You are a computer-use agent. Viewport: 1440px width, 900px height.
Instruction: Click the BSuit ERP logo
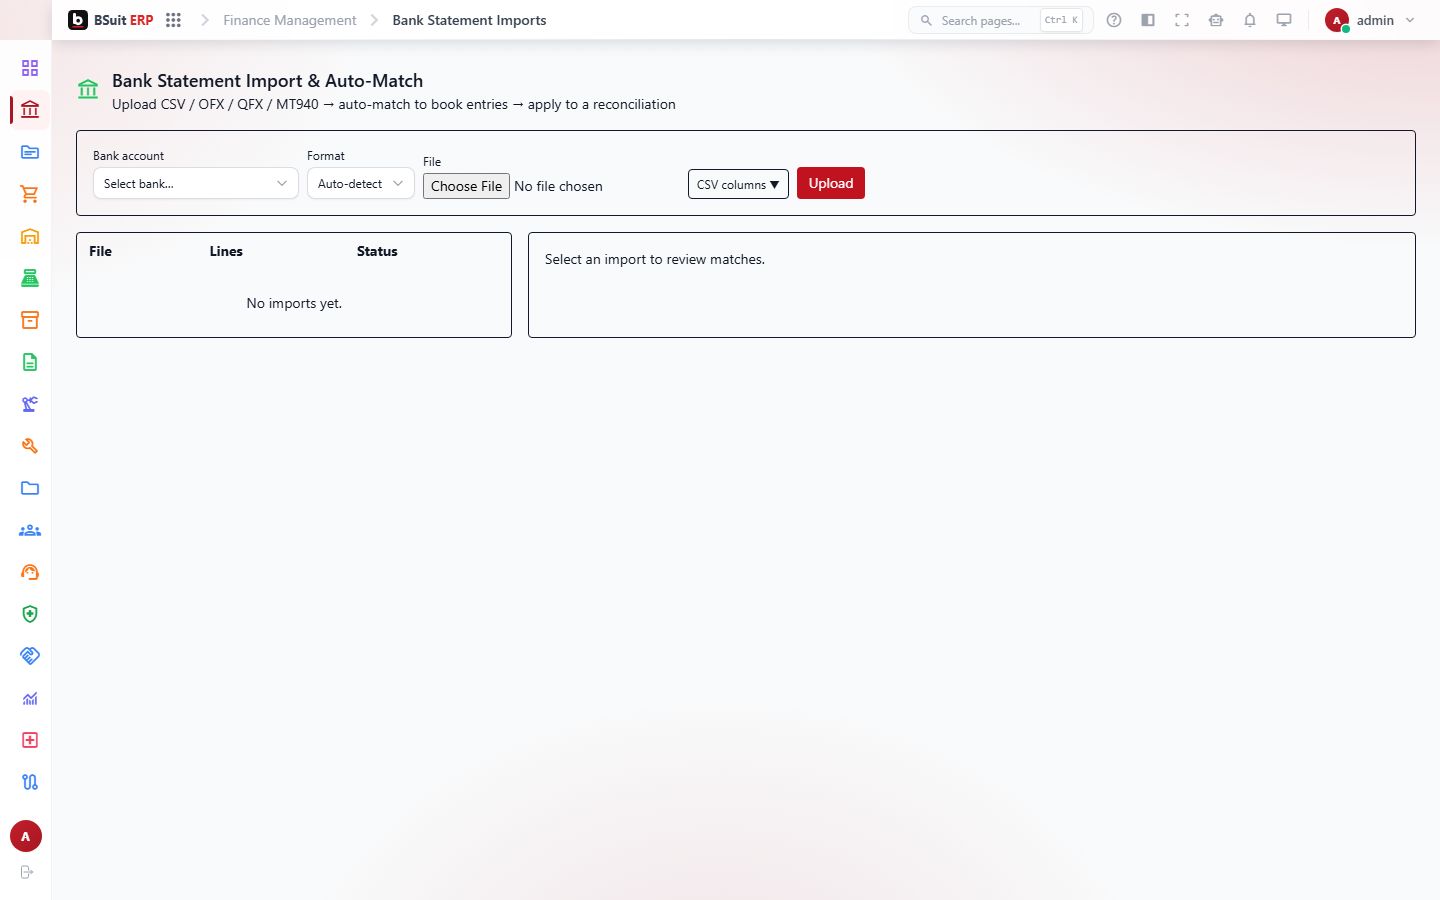111,20
